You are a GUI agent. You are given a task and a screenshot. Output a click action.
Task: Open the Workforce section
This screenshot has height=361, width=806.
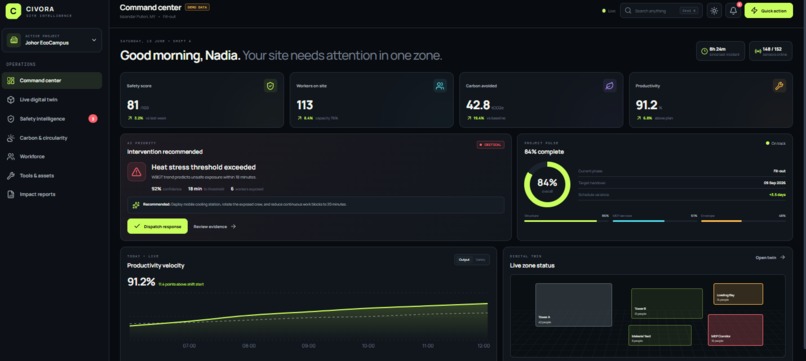(x=52, y=156)
